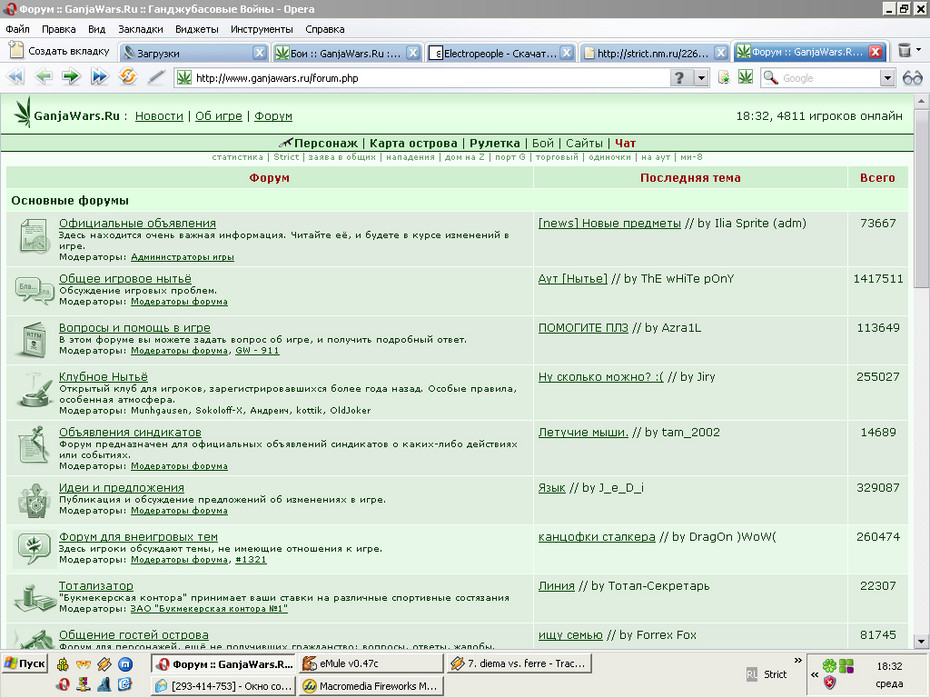Image resolution: width=930 pixels, height=698 pixels.
Task: Click the glasses view mode icon
Action: [x=912, y=78]
